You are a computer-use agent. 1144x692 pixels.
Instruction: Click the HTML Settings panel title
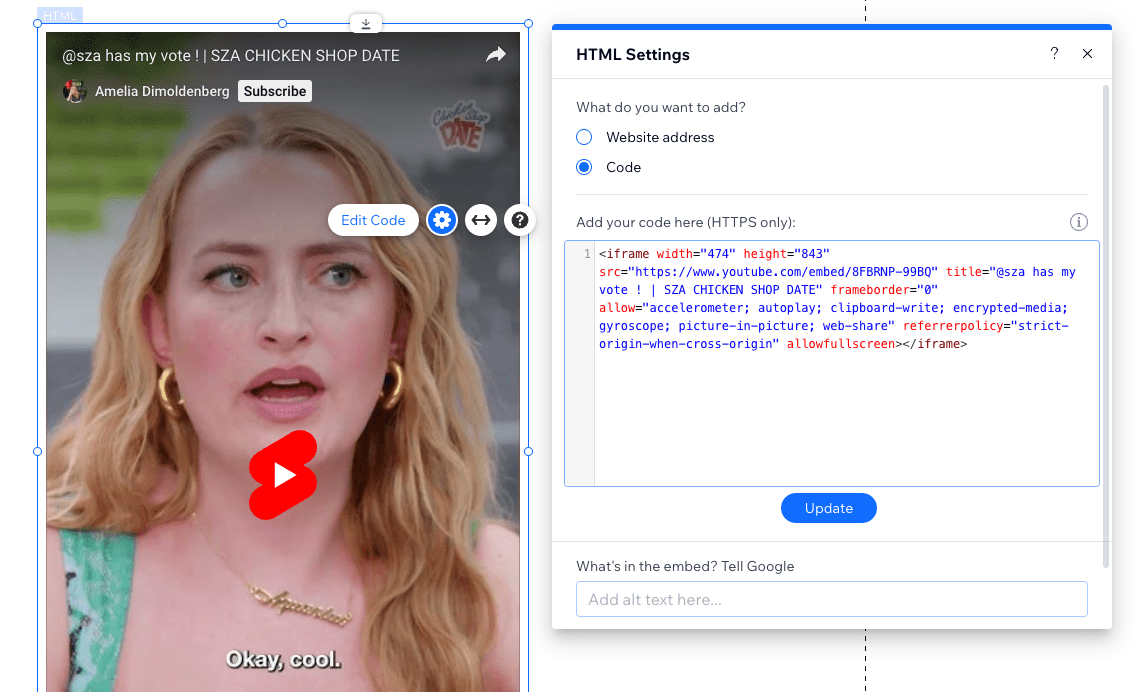pos(633,55)
